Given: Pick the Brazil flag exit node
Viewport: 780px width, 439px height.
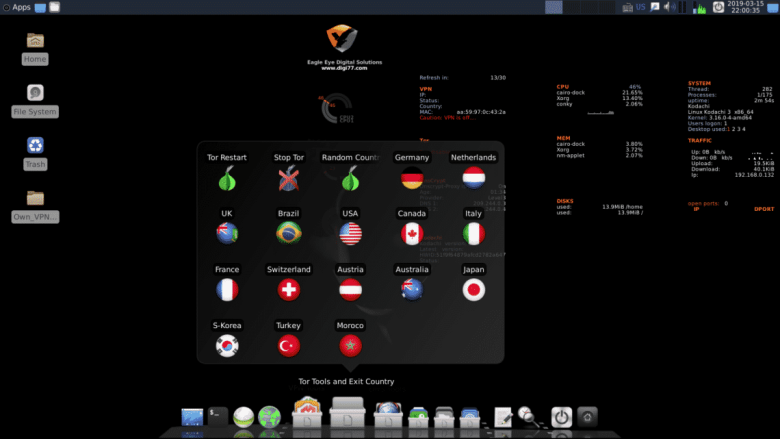Looking at the screenshot, I should (289, 233).
